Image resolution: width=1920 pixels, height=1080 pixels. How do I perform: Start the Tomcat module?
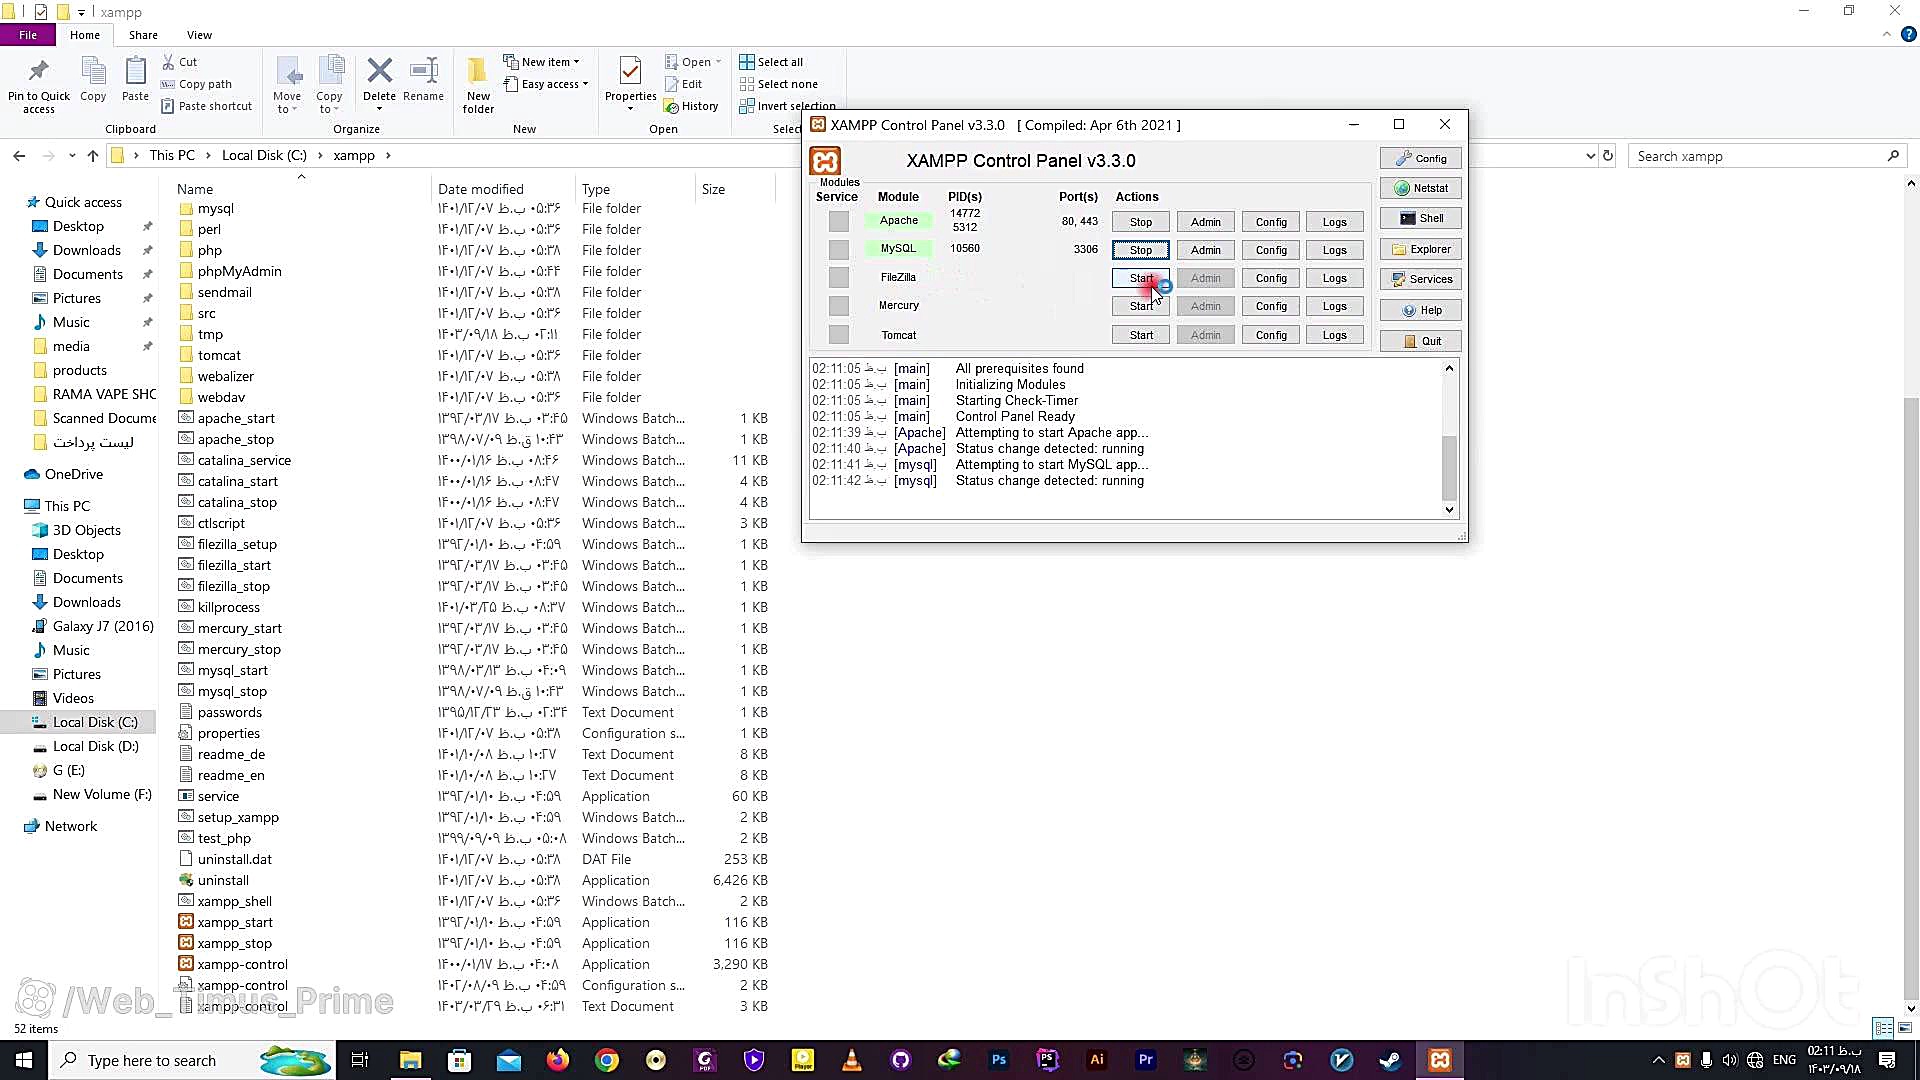click(x=1141, y=335)
